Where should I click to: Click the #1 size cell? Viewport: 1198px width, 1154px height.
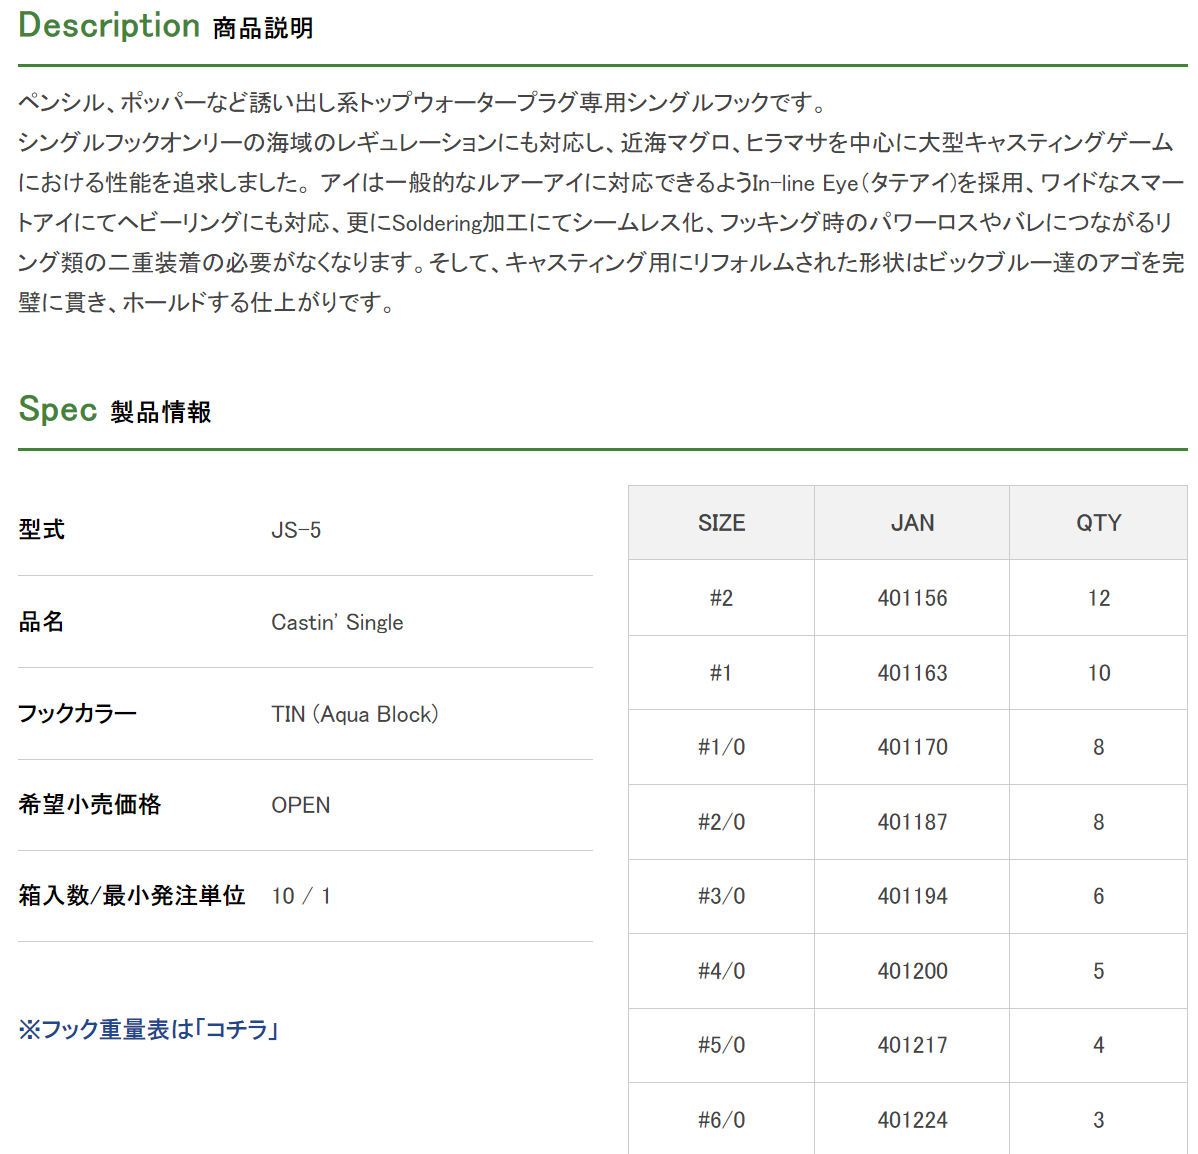click(721, 673)
